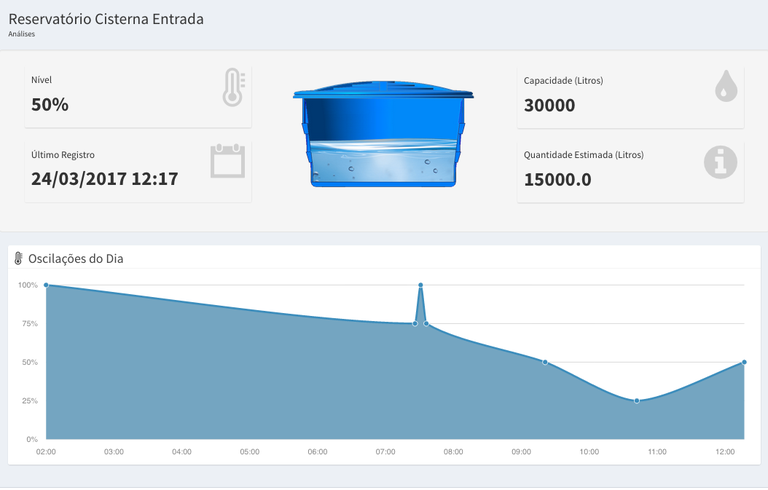Image resolution: width=768 pixels, height=490 pixels.
Task: Select the 100% spike data point on chart
Action: (x=421, y=285)
